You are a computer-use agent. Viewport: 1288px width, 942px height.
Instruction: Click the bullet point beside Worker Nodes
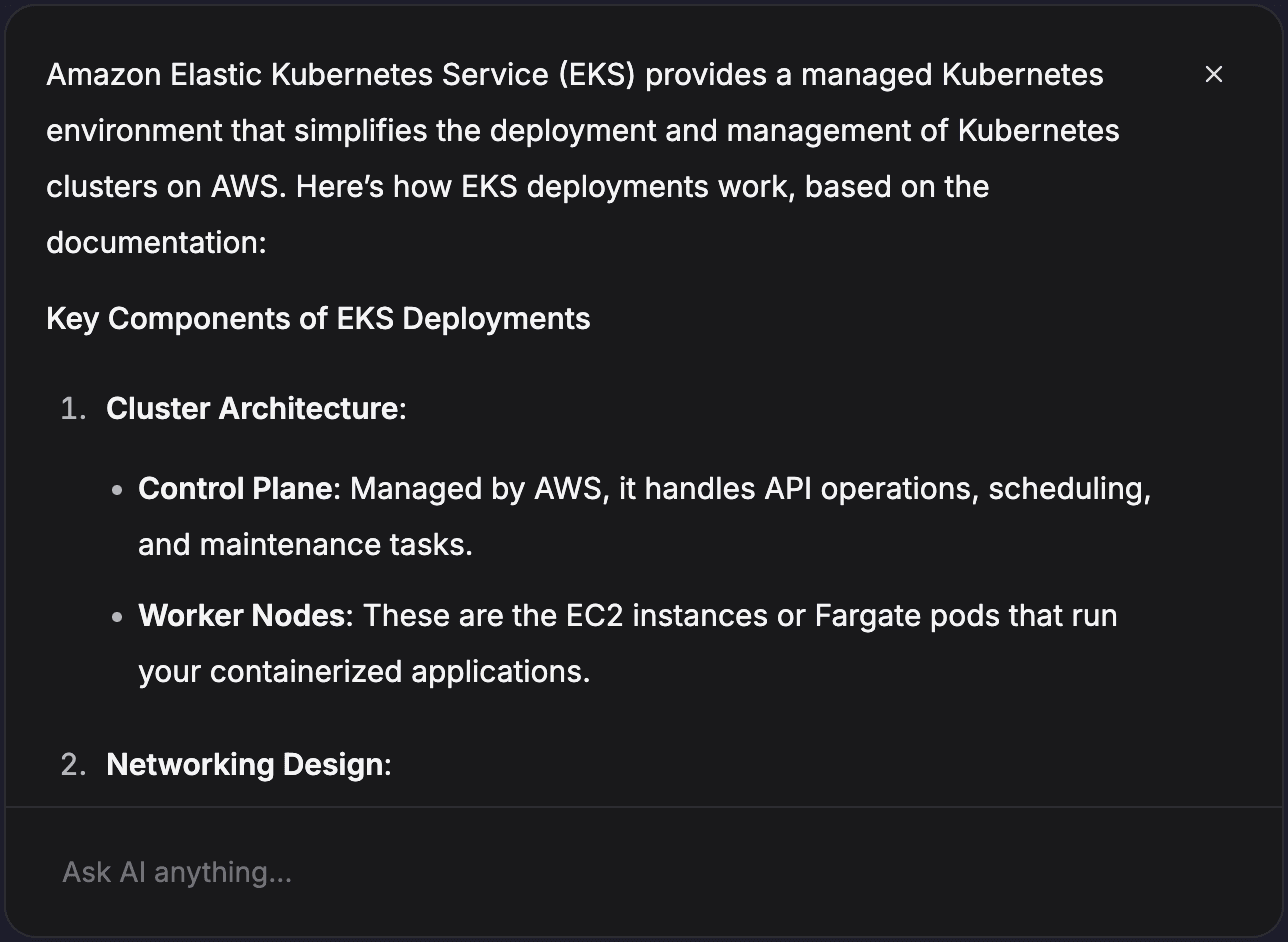117,616
